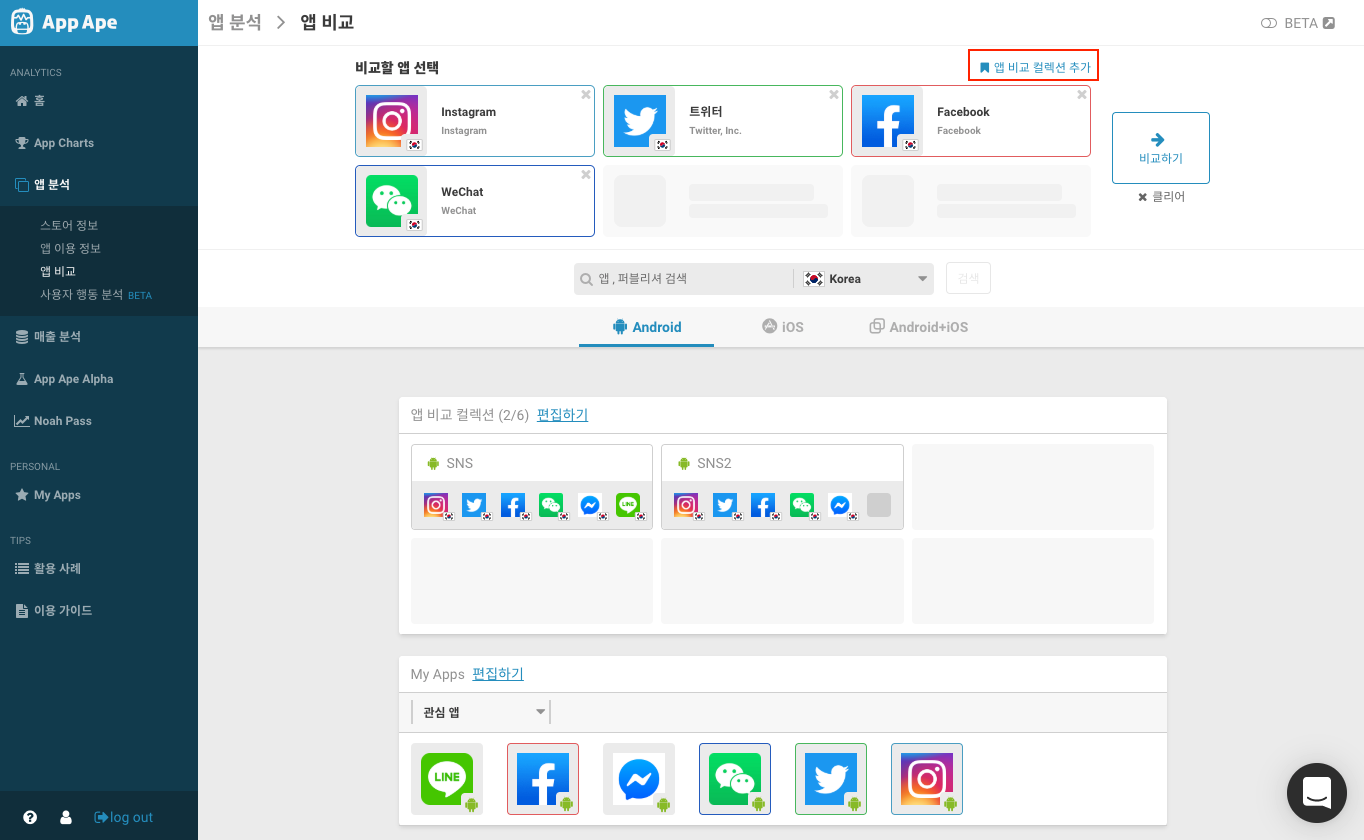
Task: Click Messenger icon in SNS2 collection
Action: coord(840,505)
